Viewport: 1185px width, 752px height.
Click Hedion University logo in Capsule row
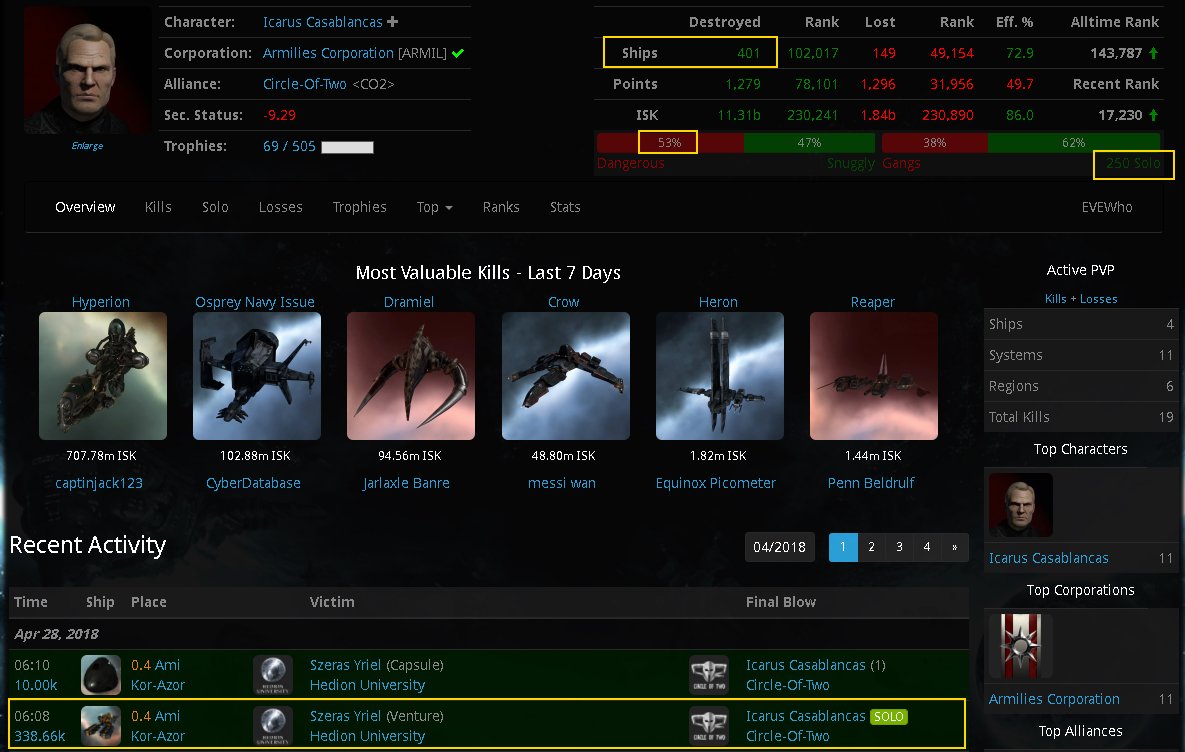pyautogui.click(x=273, y=675)
